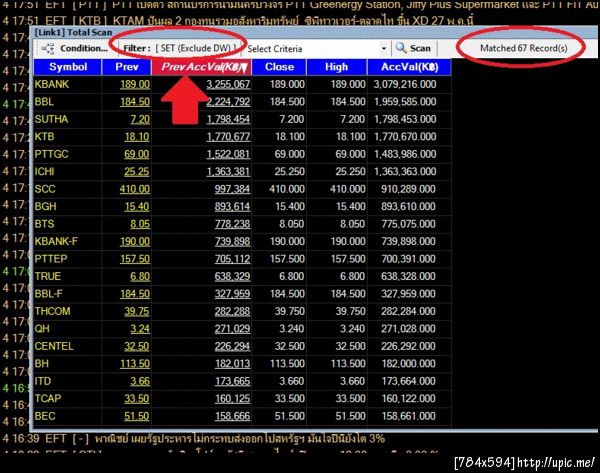Sort by the Symbol column header
Image resolution: width=600 pixels, height=473 pixels.
pos(68,67)
